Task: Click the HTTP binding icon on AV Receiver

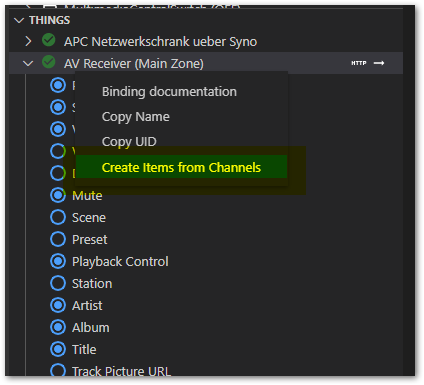Action: coord(359,63)
